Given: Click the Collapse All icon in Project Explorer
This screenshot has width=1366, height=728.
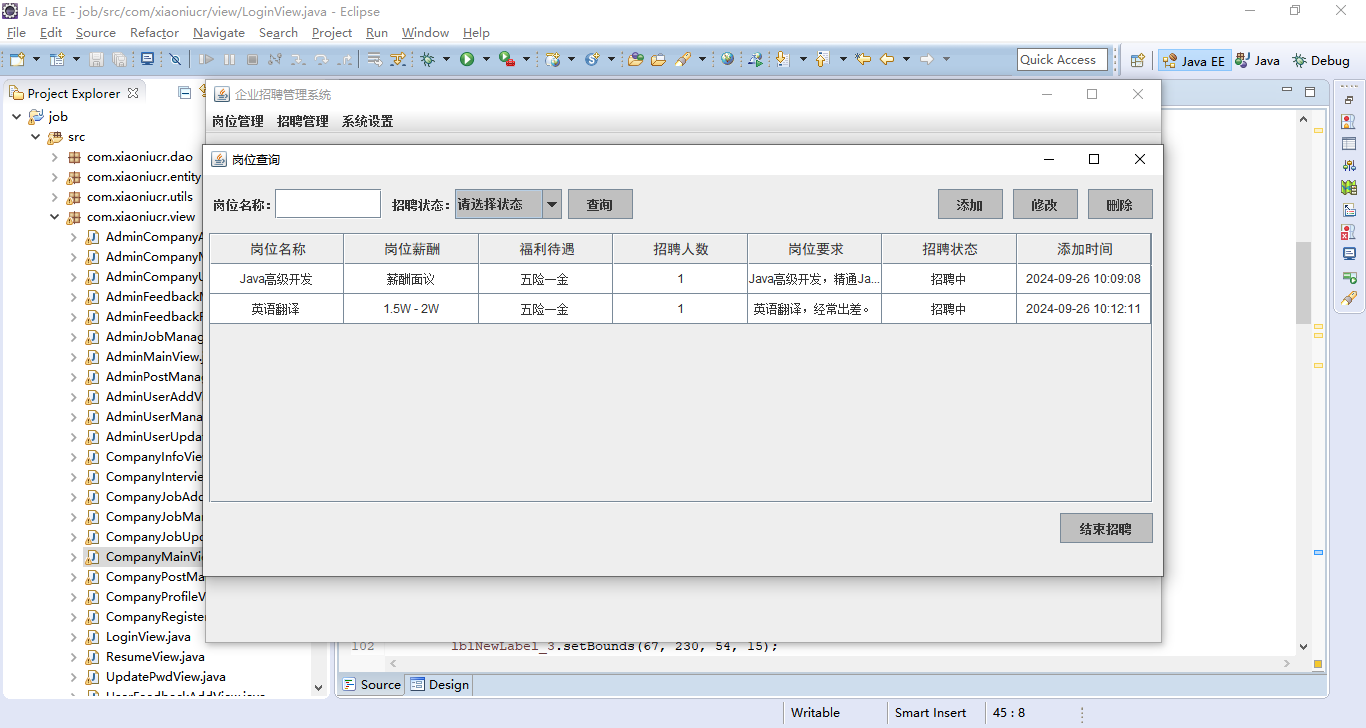Looking at the screenshot, I should click(184, 93).
